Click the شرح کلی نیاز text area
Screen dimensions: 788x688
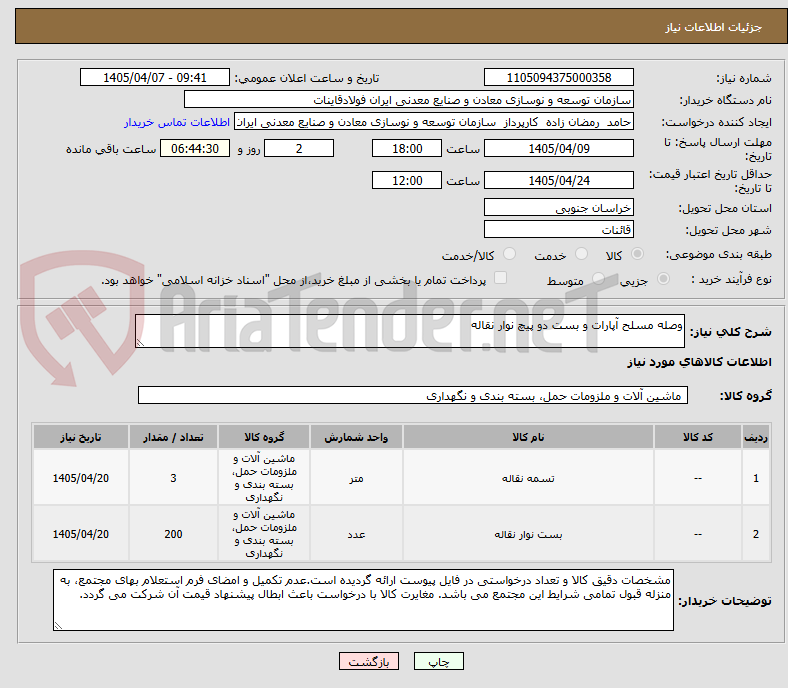click(410, 331)
